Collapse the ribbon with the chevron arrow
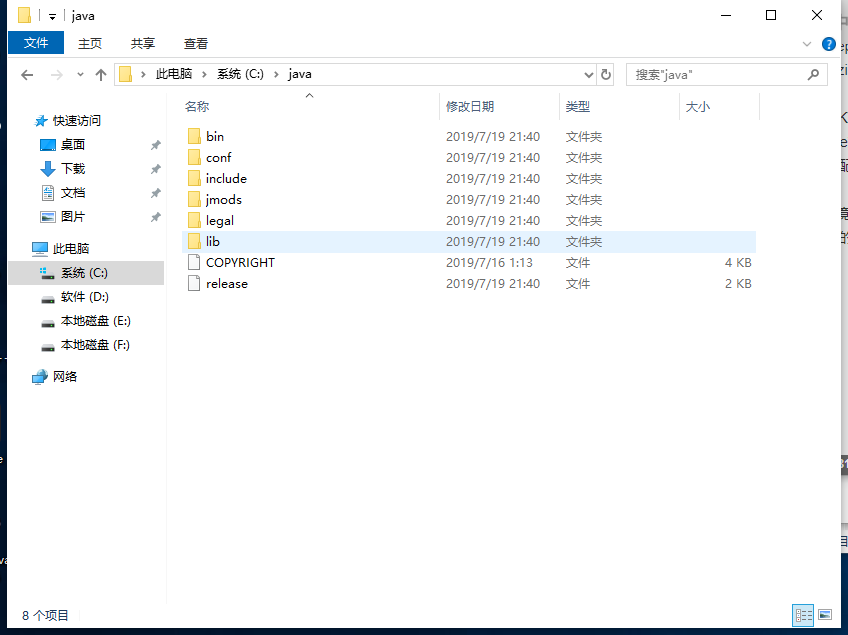Viewport: 848px width, 635px height. tap(806, 44)
